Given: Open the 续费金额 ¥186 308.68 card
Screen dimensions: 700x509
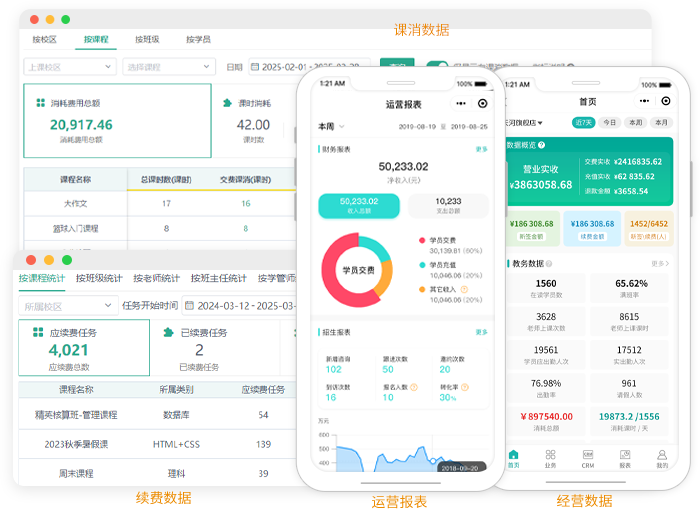Looking at the screenshot, I should pos(592,229).
